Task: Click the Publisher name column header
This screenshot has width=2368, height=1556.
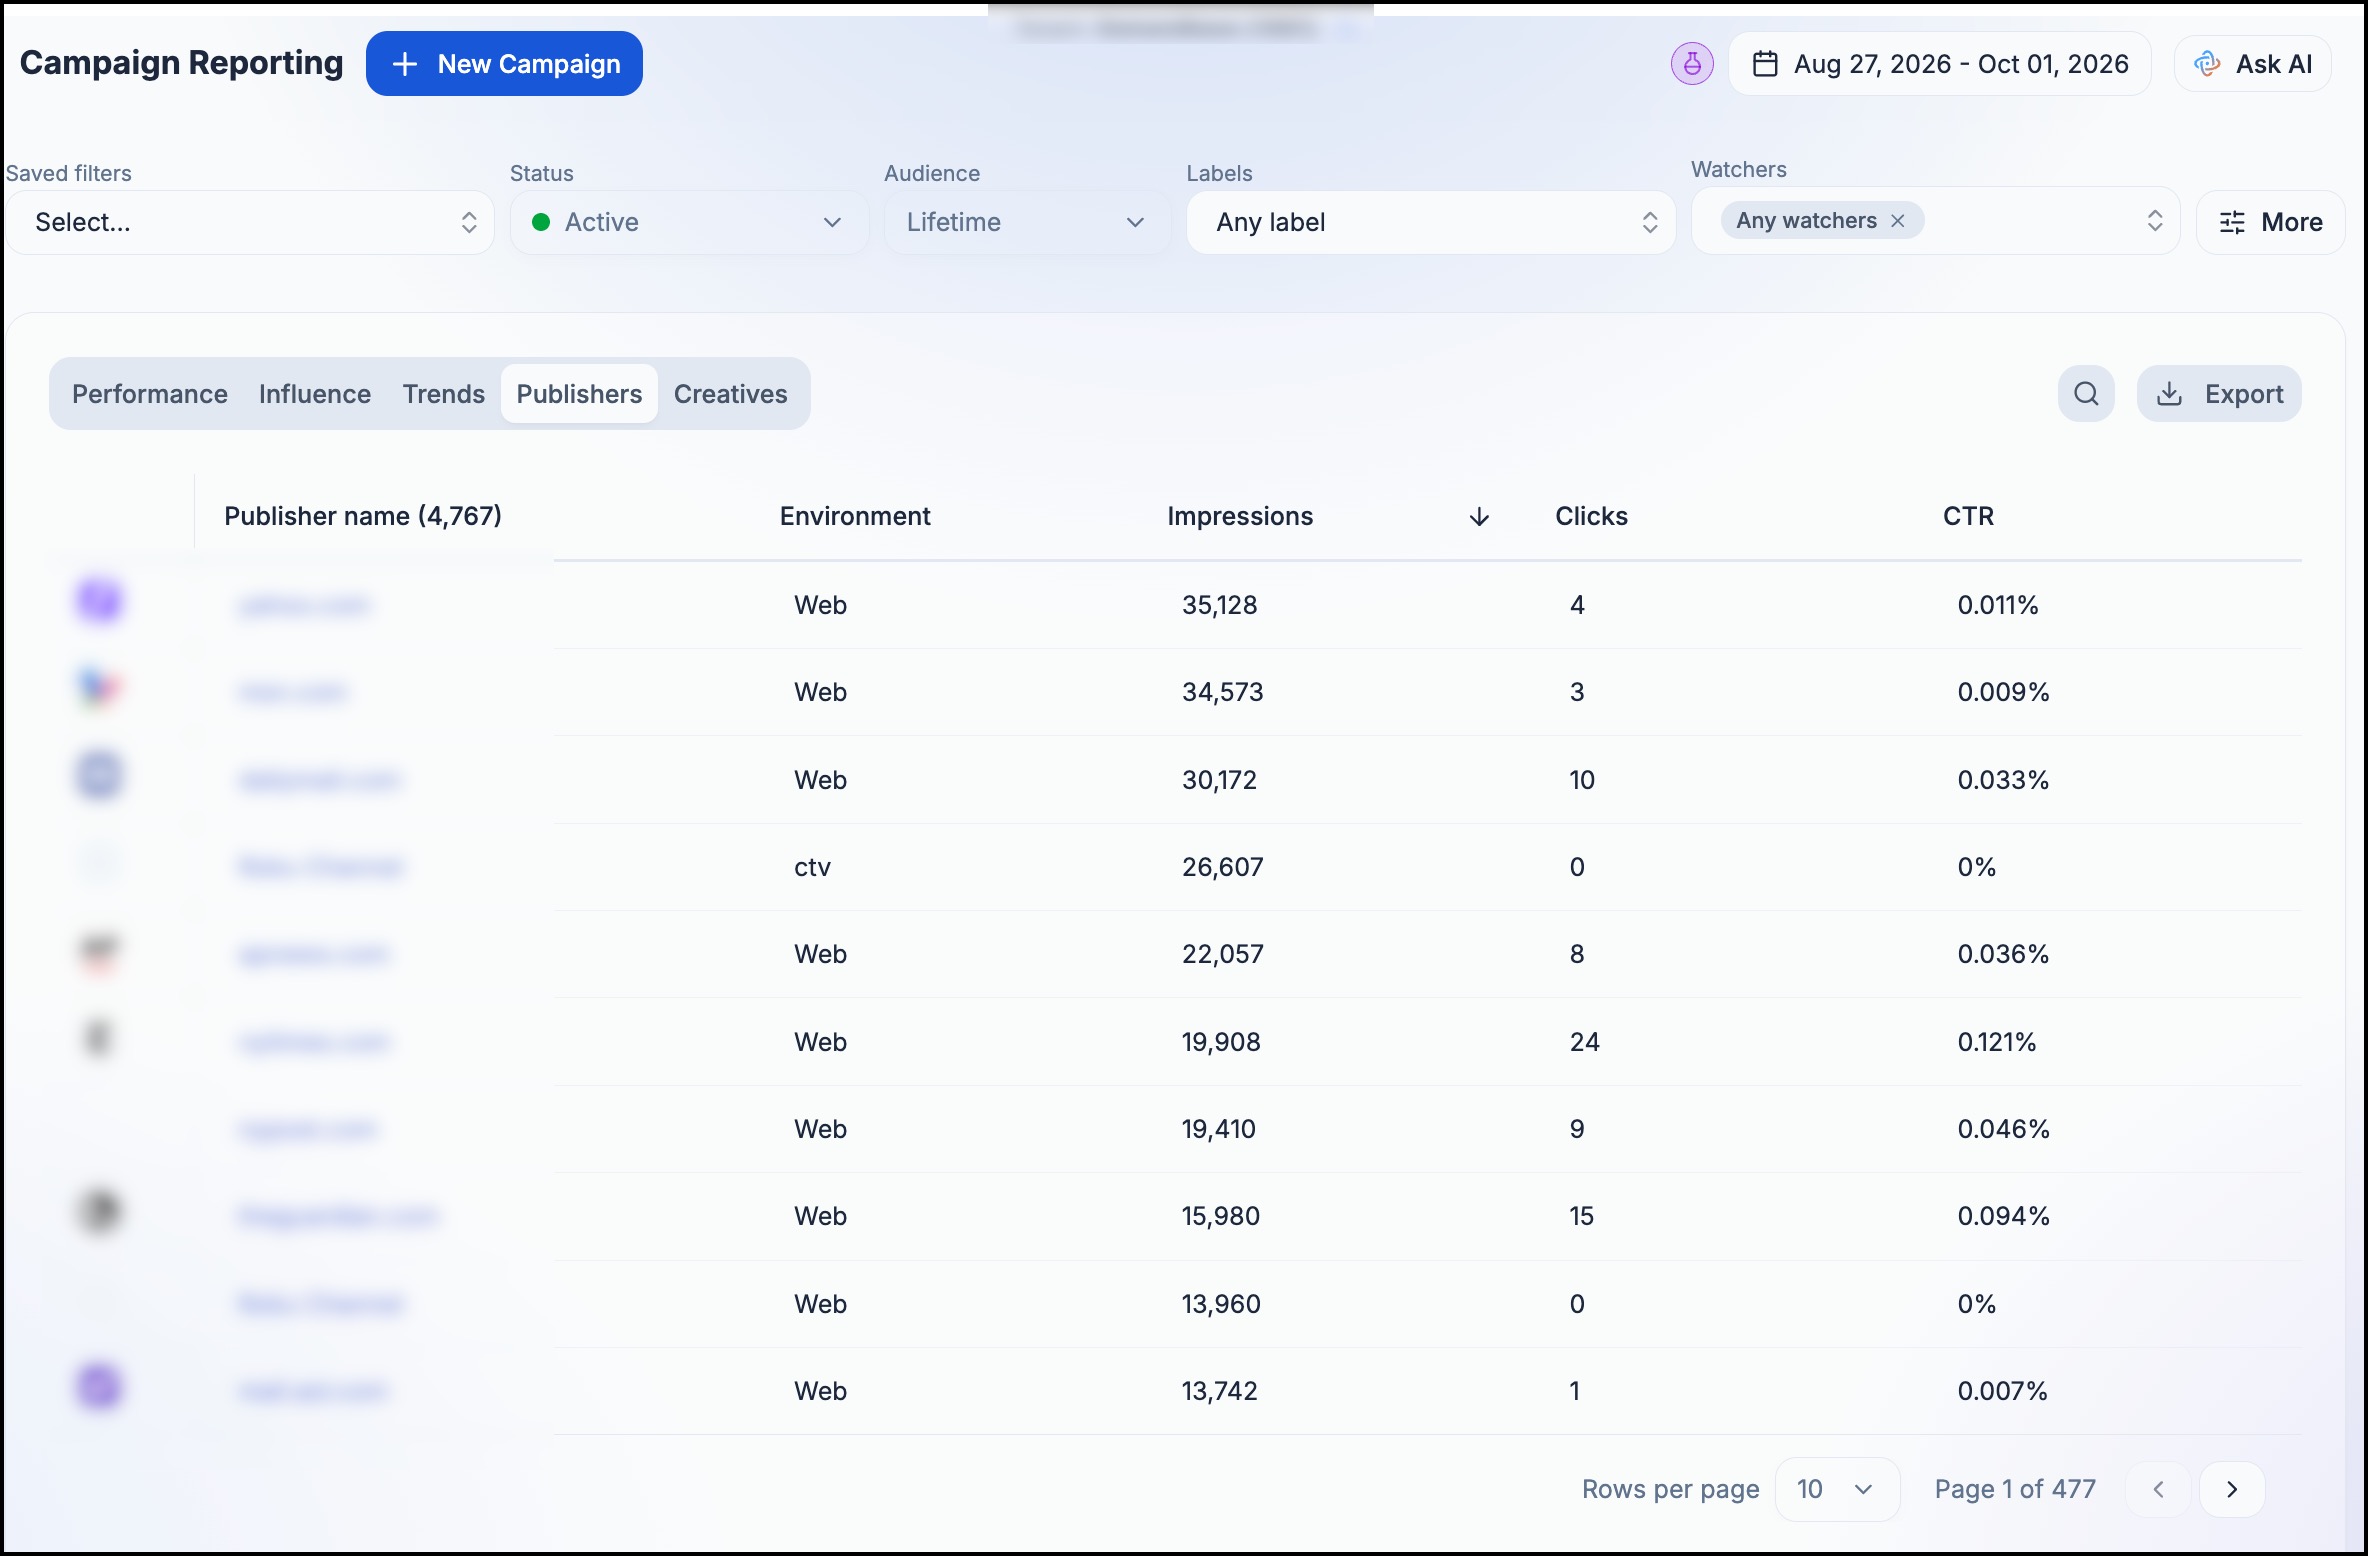Action: tap(363, 516)
